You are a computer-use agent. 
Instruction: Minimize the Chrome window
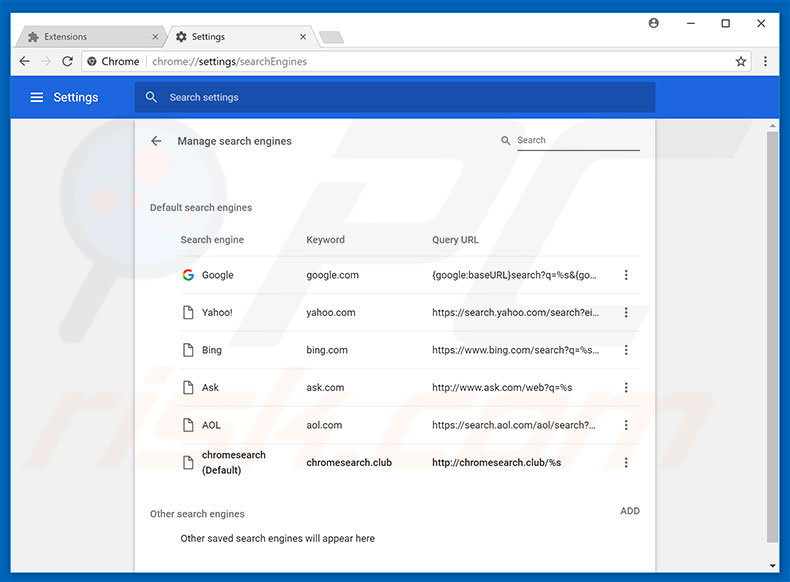[x=691, y=23]
